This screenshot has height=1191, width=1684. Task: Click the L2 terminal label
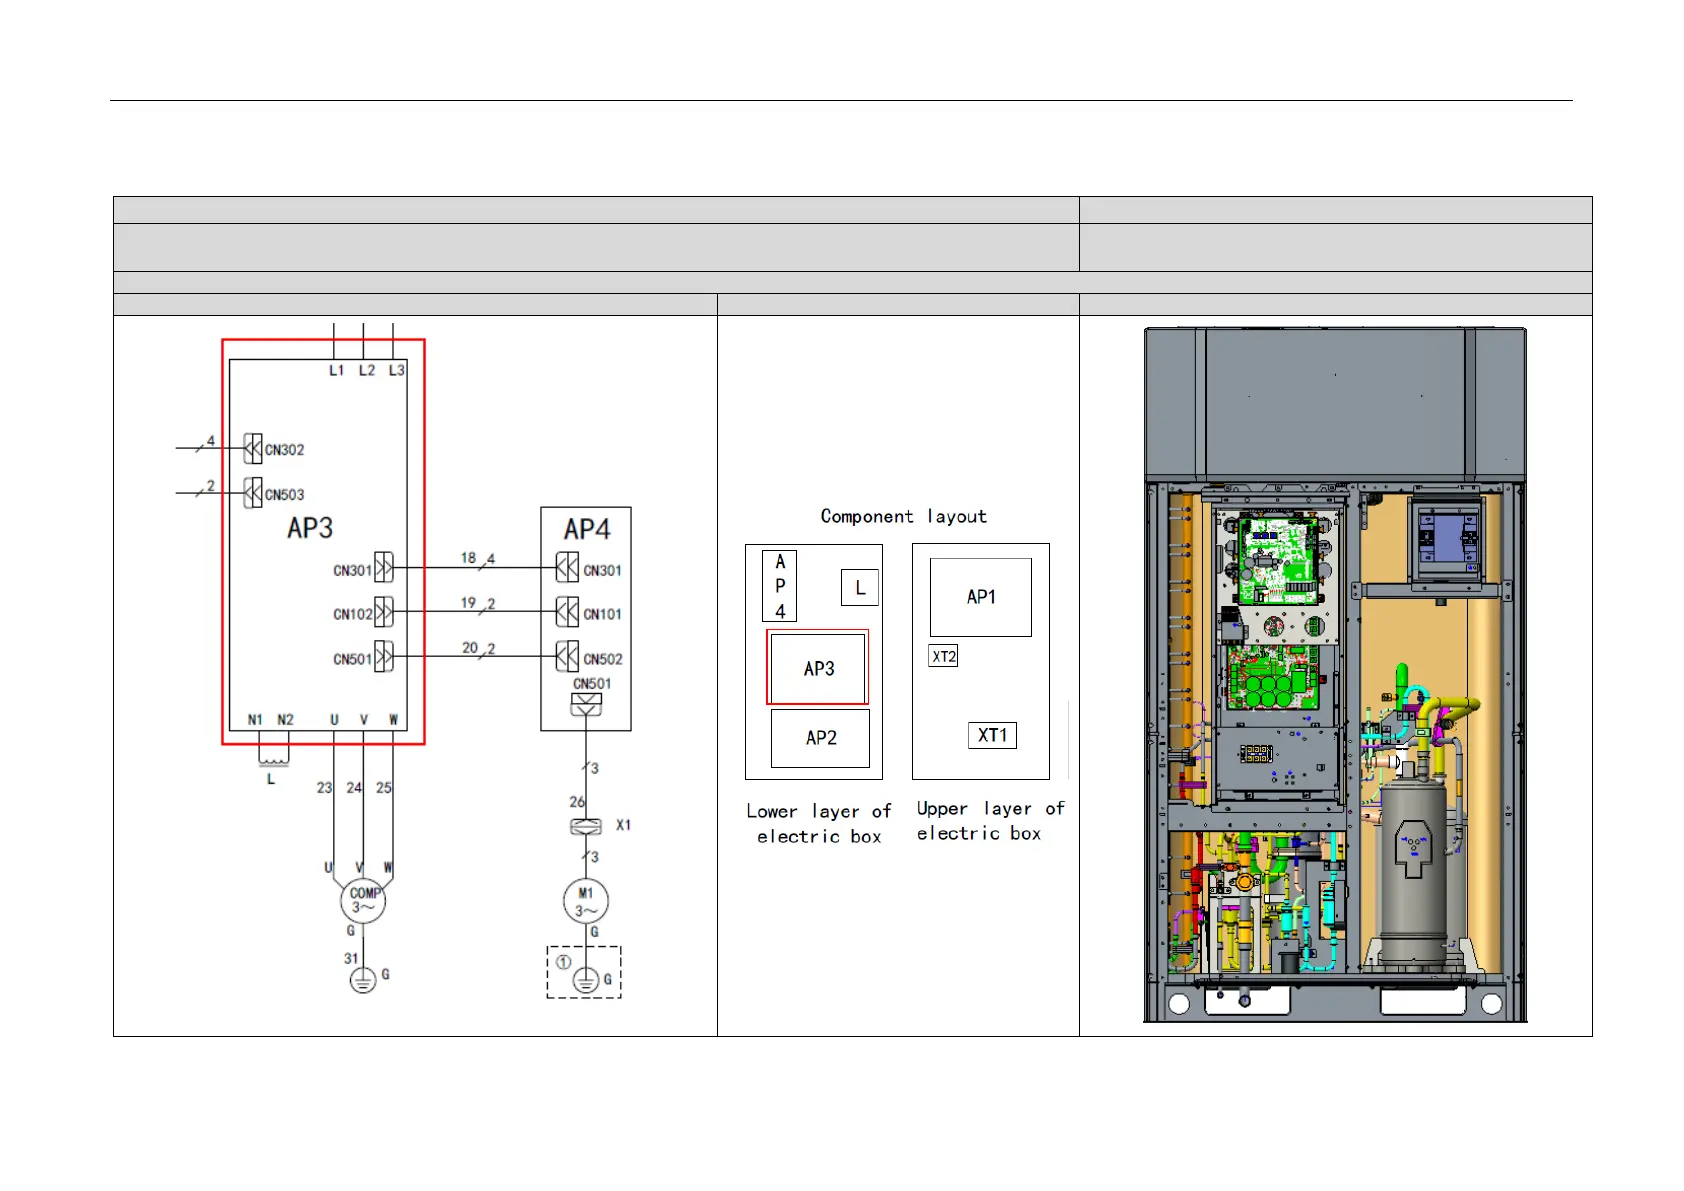[x=367, y=370]
